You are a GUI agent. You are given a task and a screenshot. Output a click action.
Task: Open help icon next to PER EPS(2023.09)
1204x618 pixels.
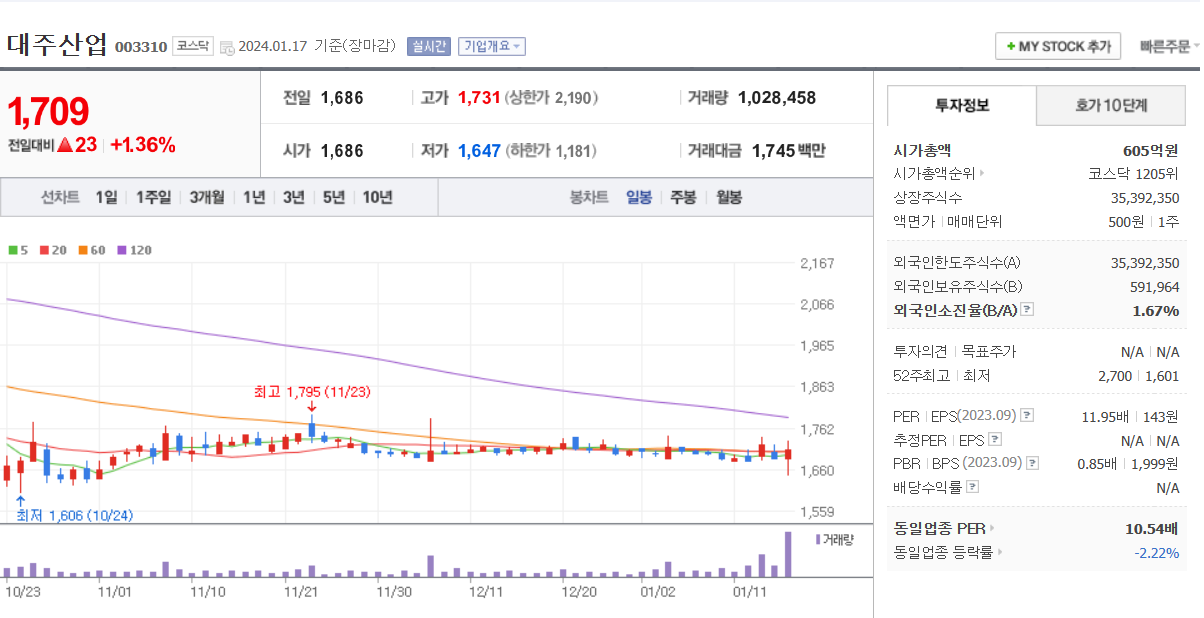[x=1027, y=416]
